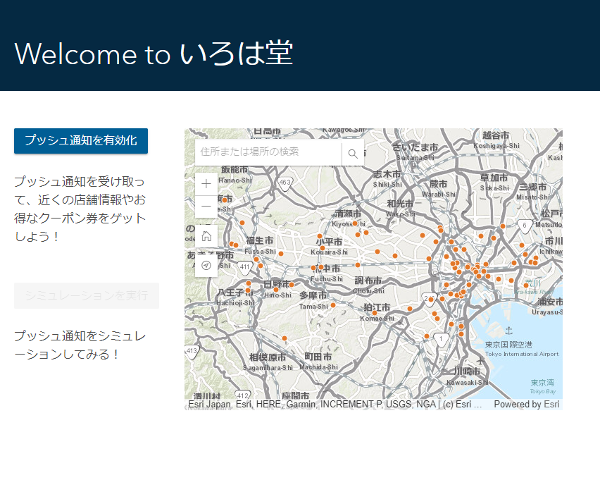Click the 狛江市 map label
The height and width of the screenshot is (480, 600).
[x=377, y=307]
